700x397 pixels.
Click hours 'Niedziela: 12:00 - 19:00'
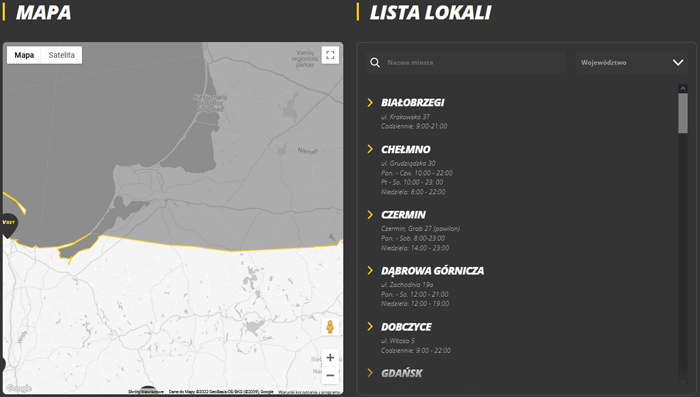click(x=415, y=304)
